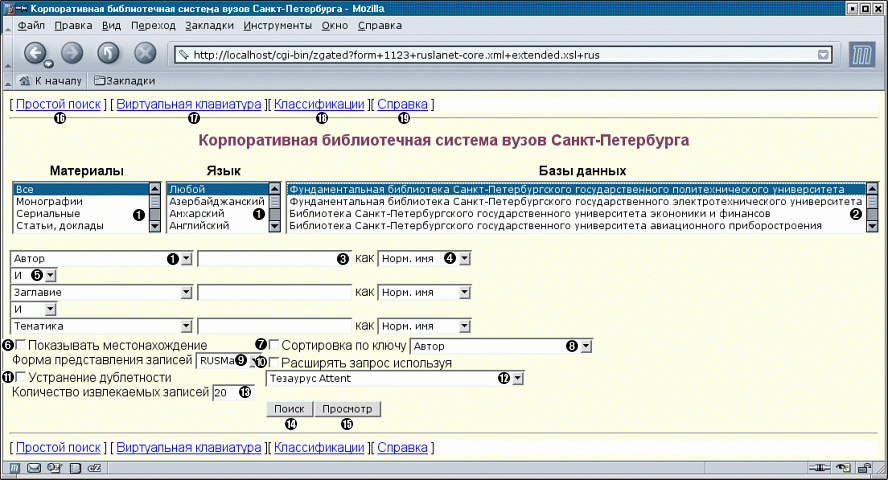Select 'Английский' in Язык list

[217, 225]
